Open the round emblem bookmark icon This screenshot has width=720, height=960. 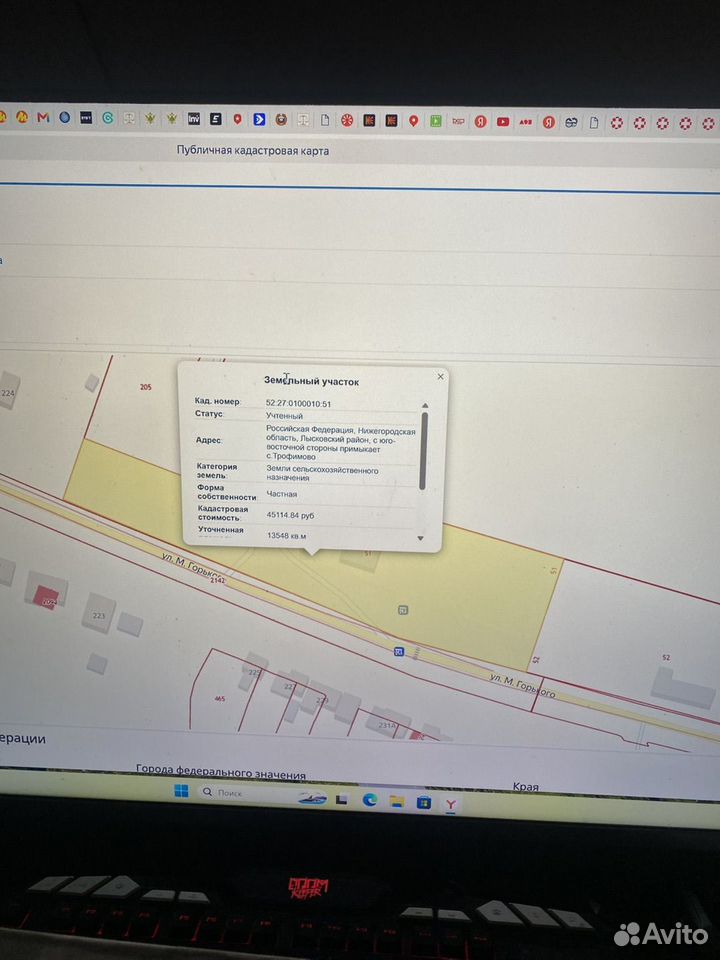tap(281, 119)
